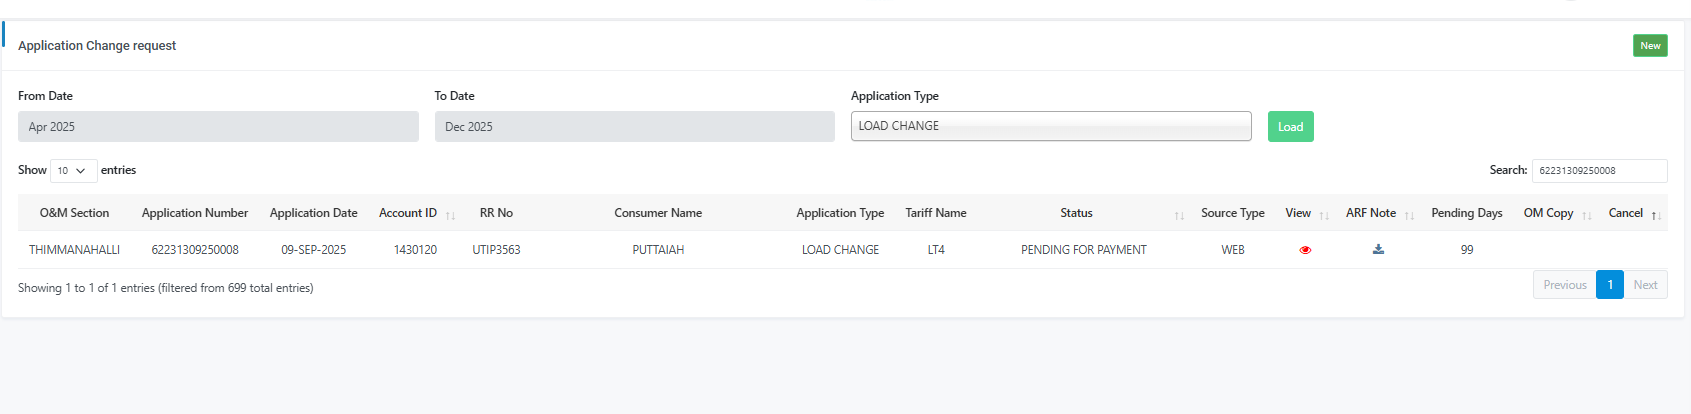The height and width of the screenshot is (414, 1691).
Task: Click the THIMMANAHALLI section cell
Action: (74, 250)
